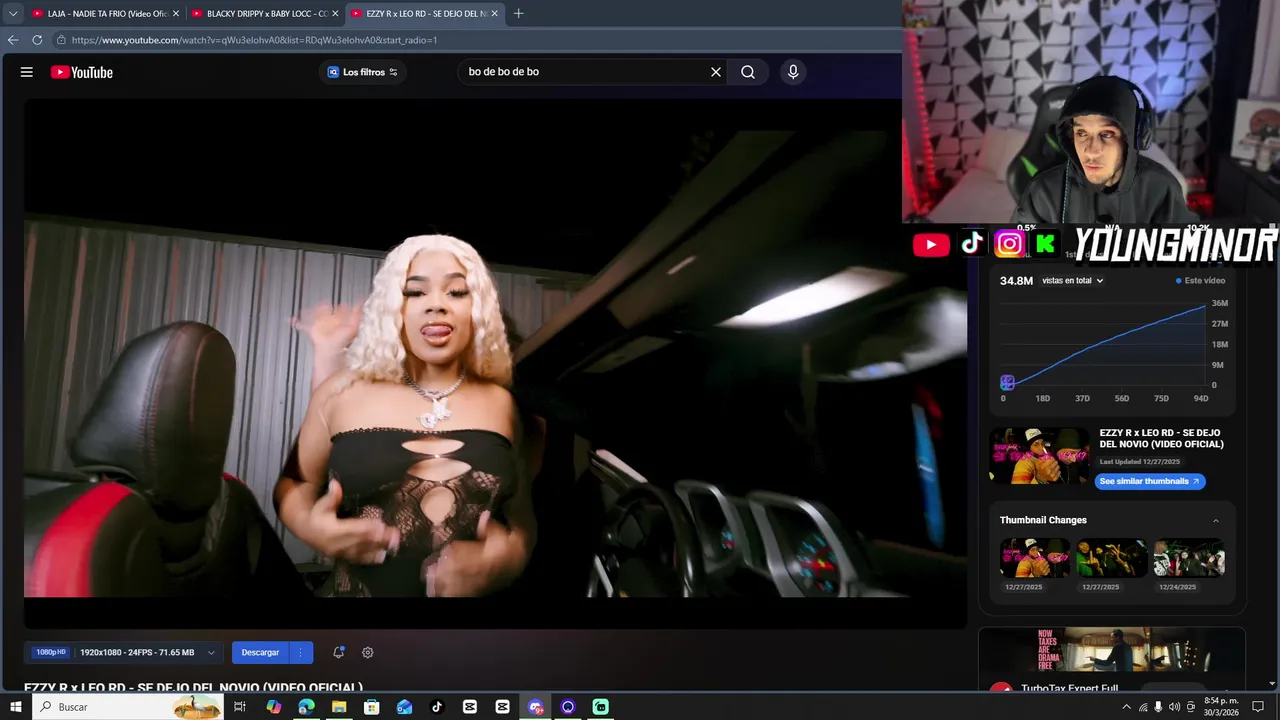This screenshot has height=720, width=1280.
Task: Click the marker at chart start
Action: (x=1007, y=383)
